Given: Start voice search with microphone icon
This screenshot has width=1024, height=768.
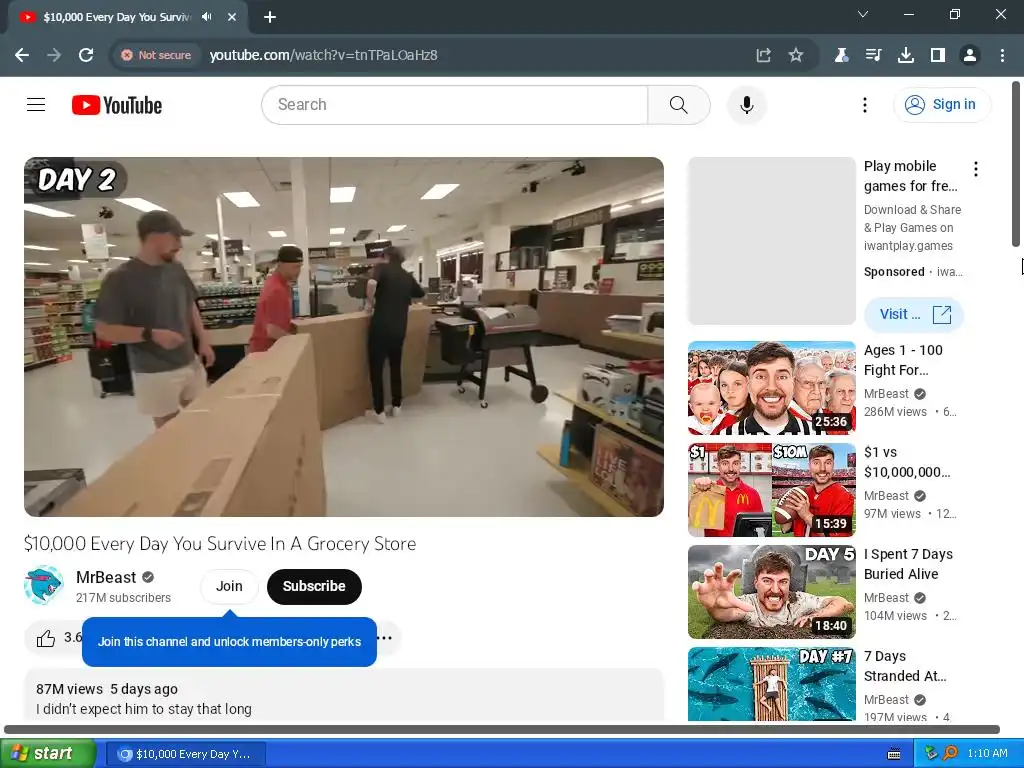Looking at the screenshot, I should 746,104.
